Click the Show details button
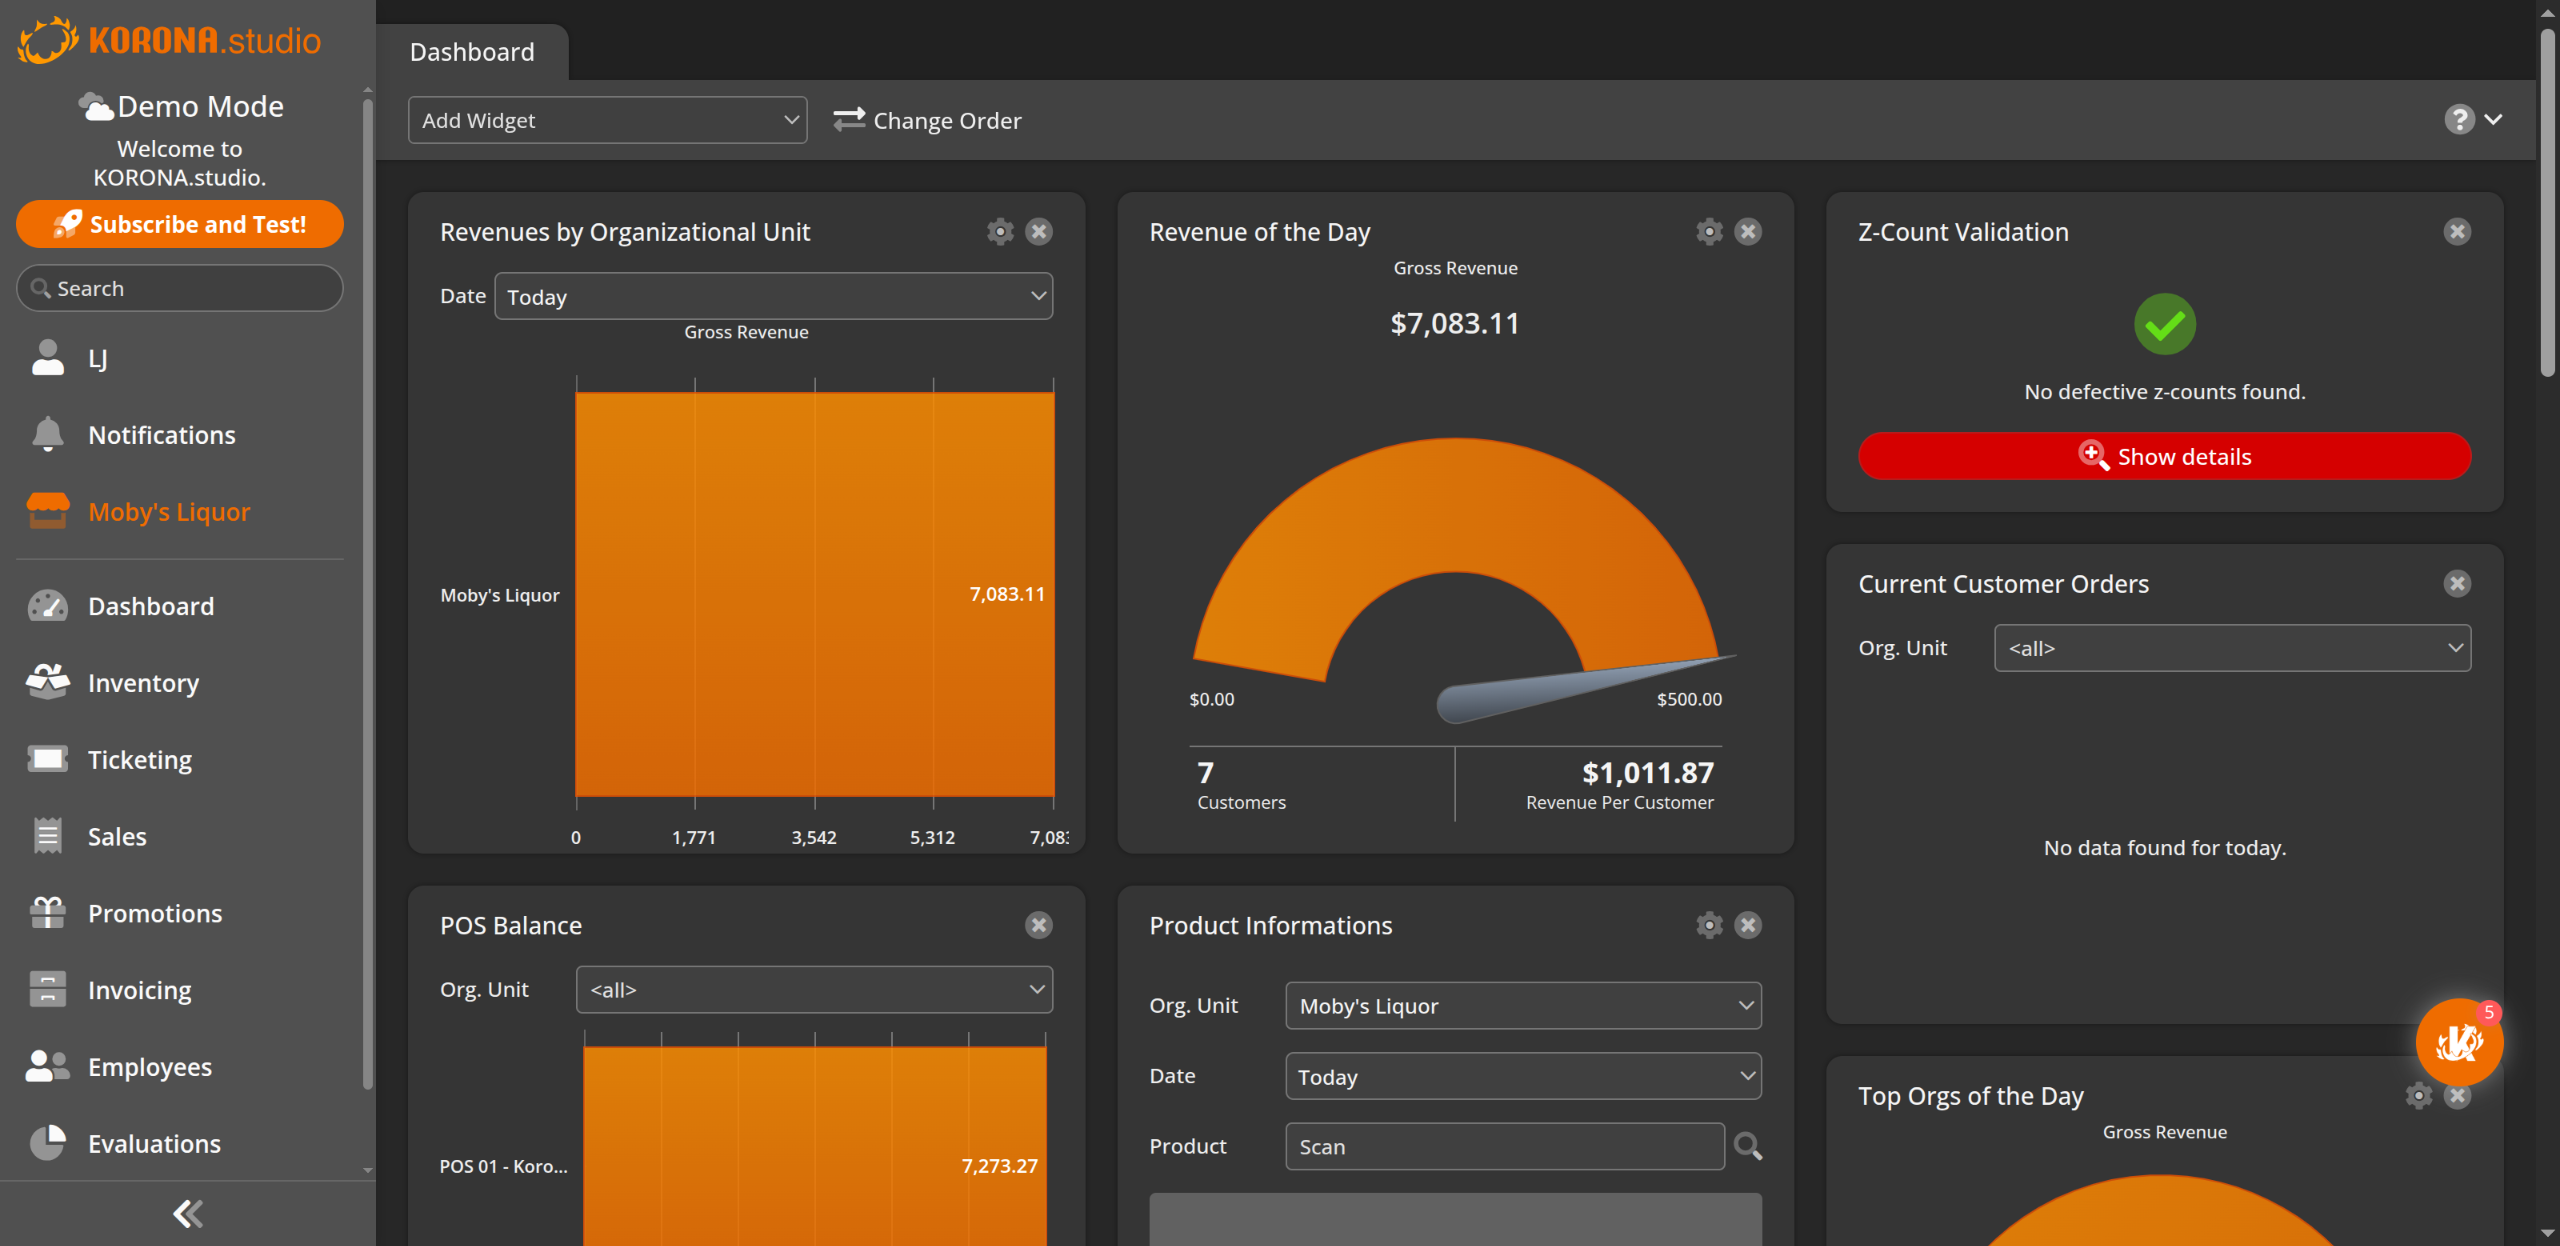 tap(2164, 457)
